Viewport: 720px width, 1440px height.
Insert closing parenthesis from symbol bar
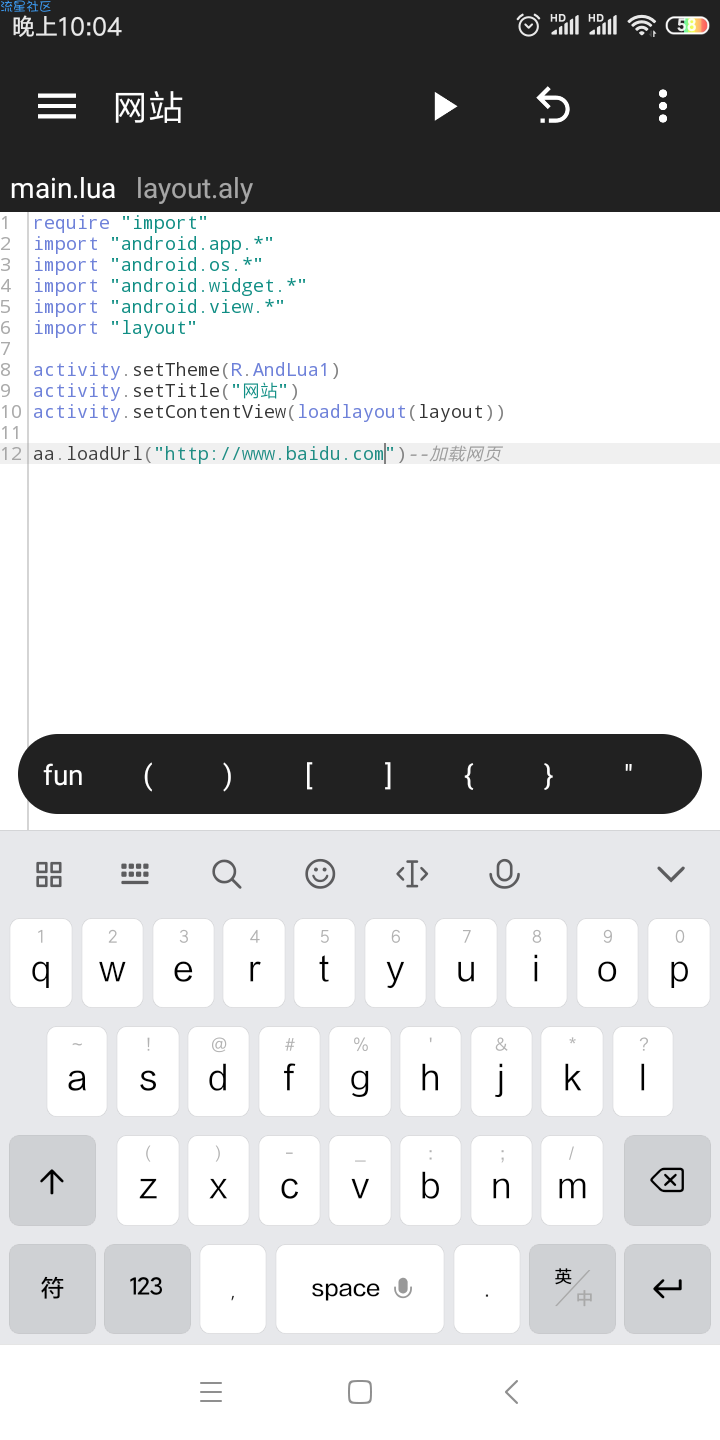[x=228, y=775]
